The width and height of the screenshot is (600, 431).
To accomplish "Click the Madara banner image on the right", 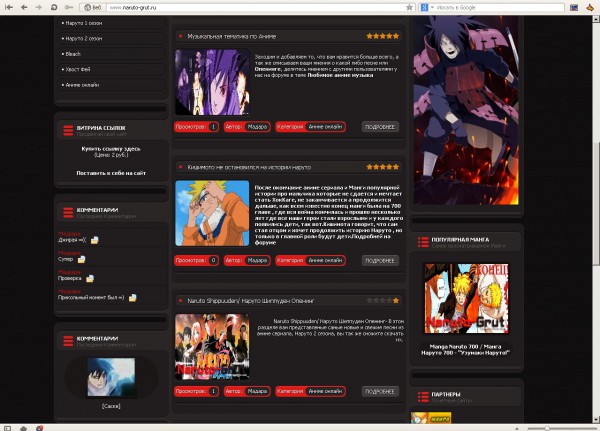I will pyautogui.click(x=466, y=110).
